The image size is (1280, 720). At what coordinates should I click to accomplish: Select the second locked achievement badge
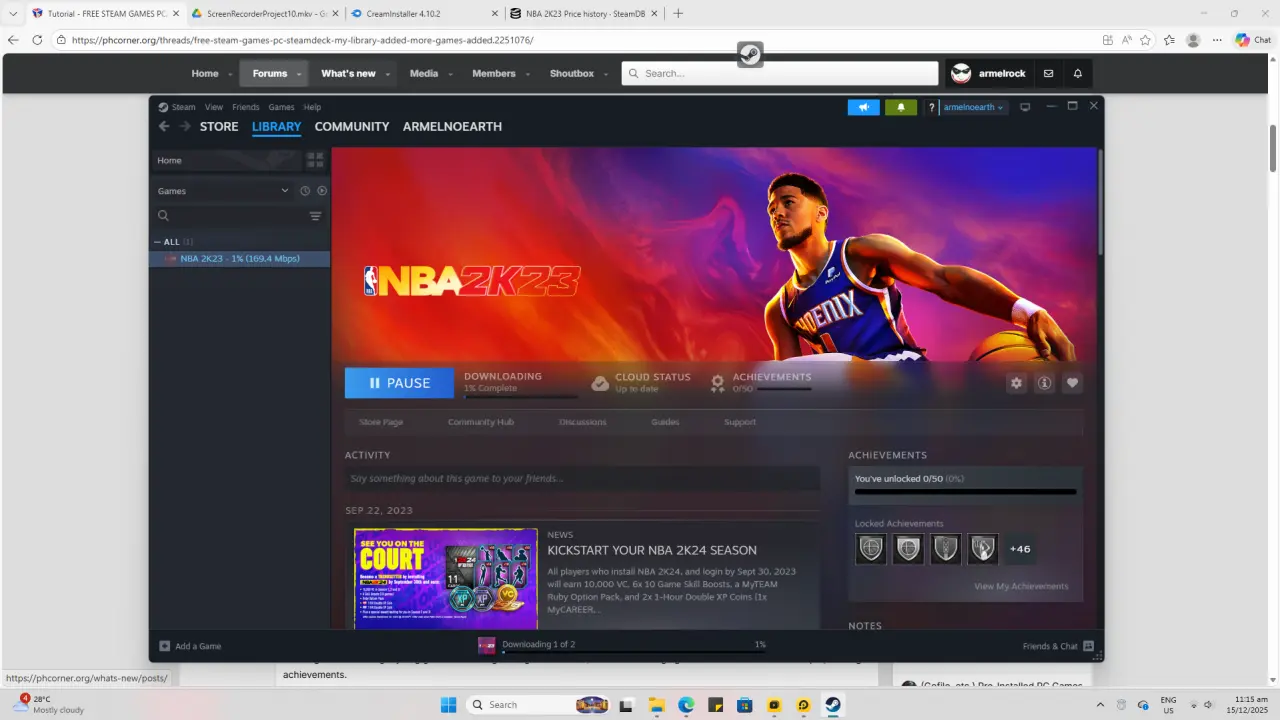(x=908, y=549)
